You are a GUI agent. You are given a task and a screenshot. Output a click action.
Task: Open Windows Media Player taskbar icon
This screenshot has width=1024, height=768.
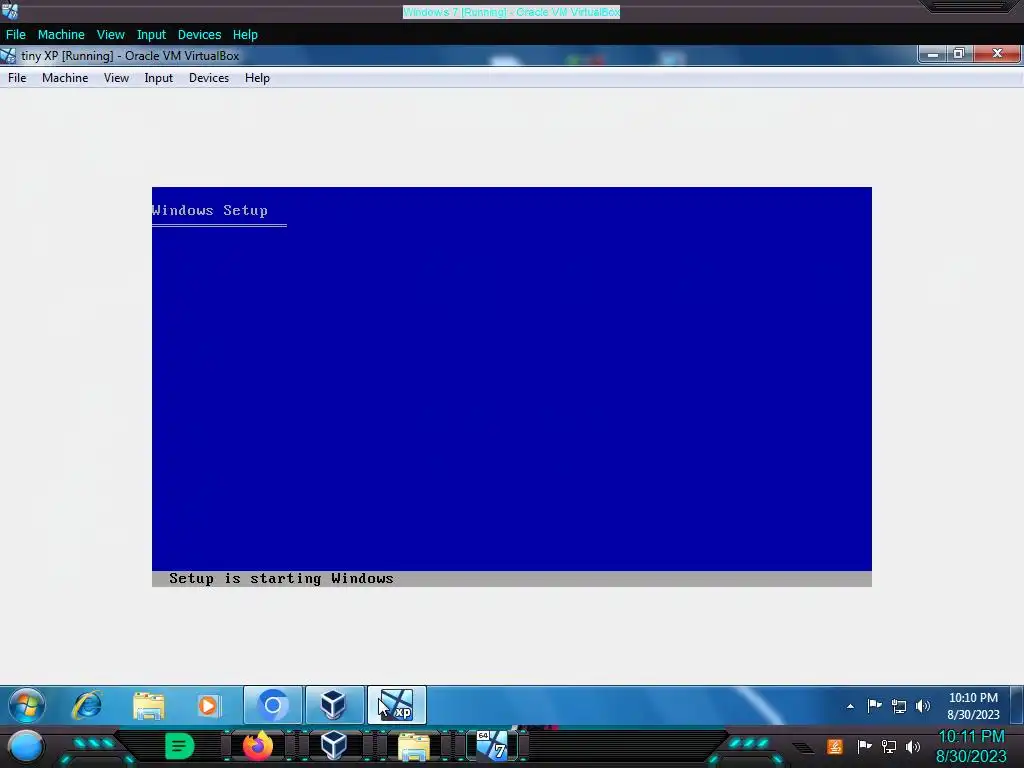click(208, 705)
